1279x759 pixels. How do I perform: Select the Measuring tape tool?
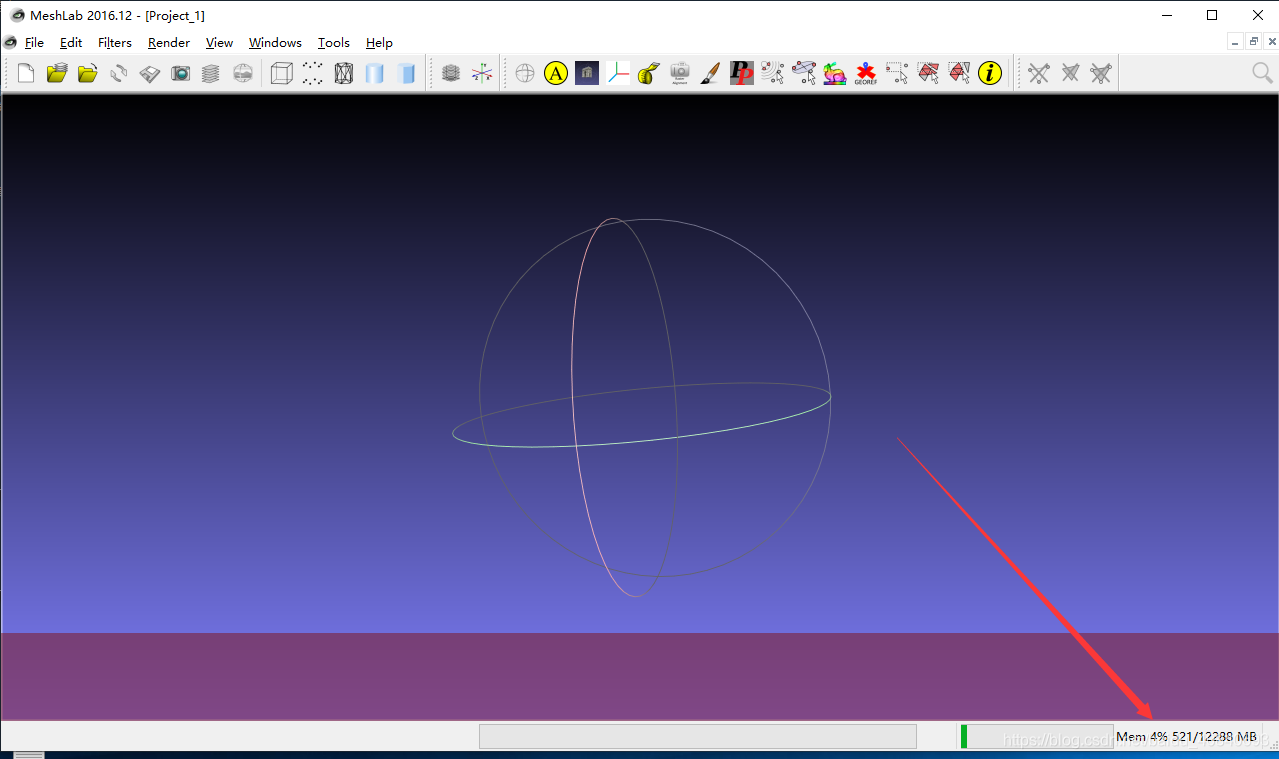pos(649,73)
